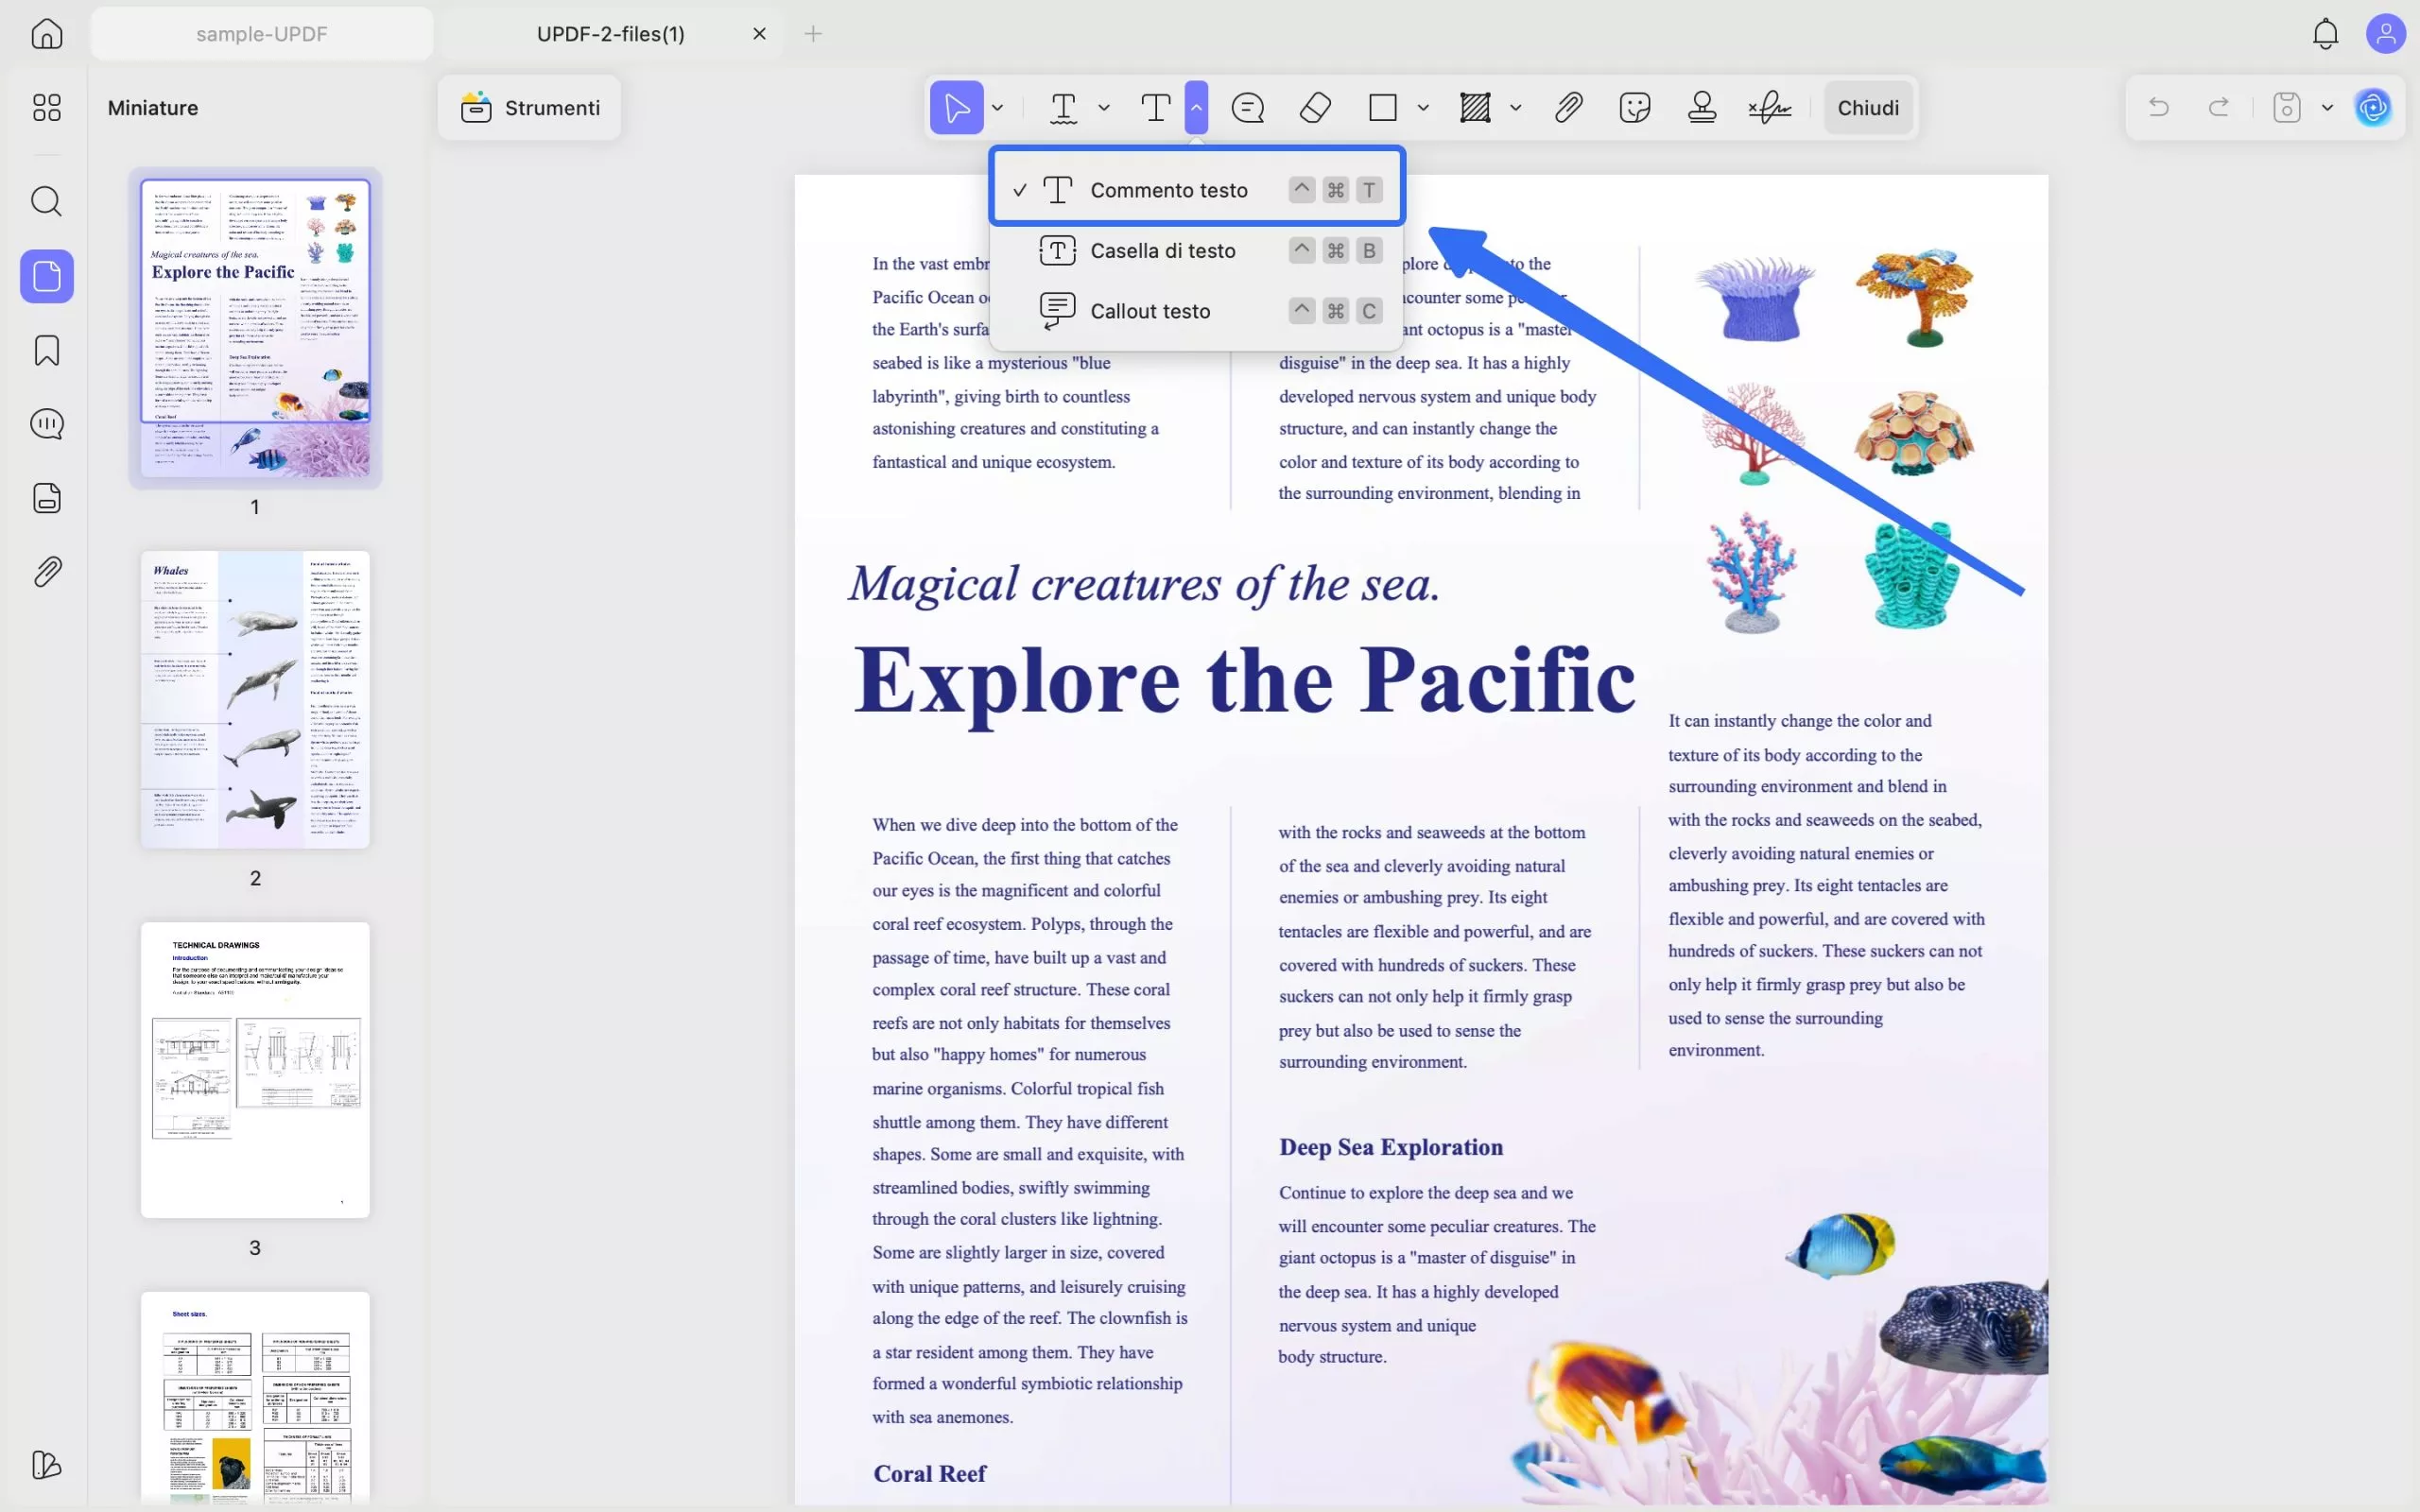Expand the select cursor tool dropdown

pyautogui.click(x=997, y=107)
